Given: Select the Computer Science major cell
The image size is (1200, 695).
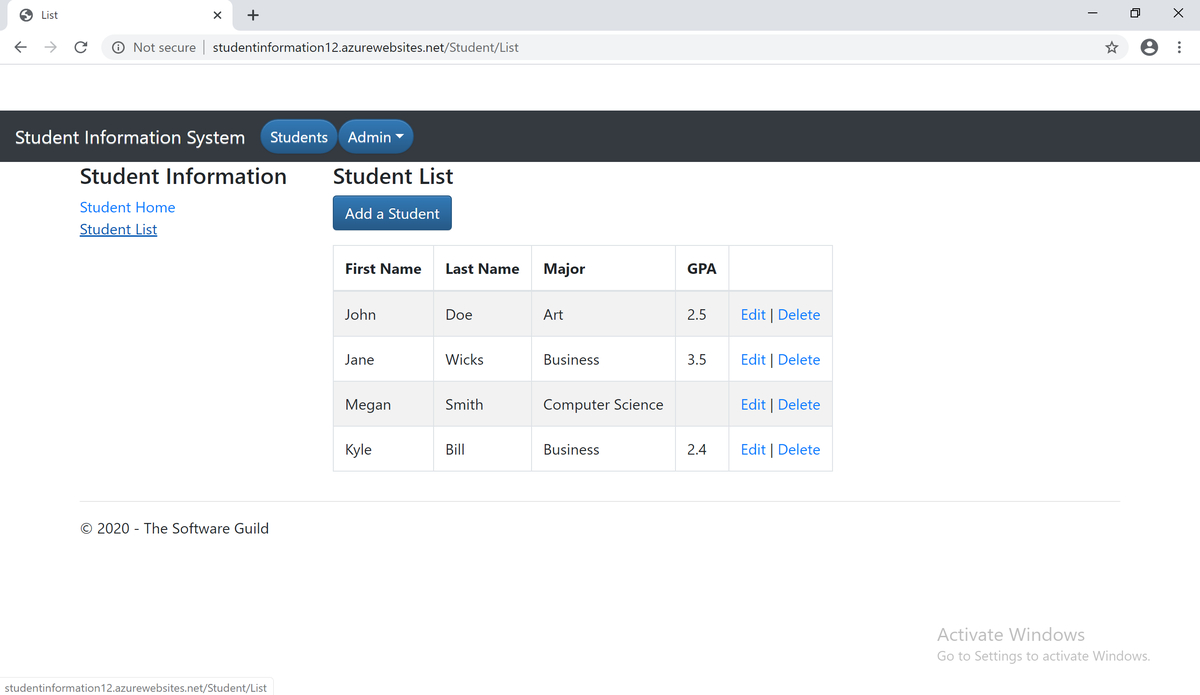Looking at the screenshot, I should (x=603, y=404).
